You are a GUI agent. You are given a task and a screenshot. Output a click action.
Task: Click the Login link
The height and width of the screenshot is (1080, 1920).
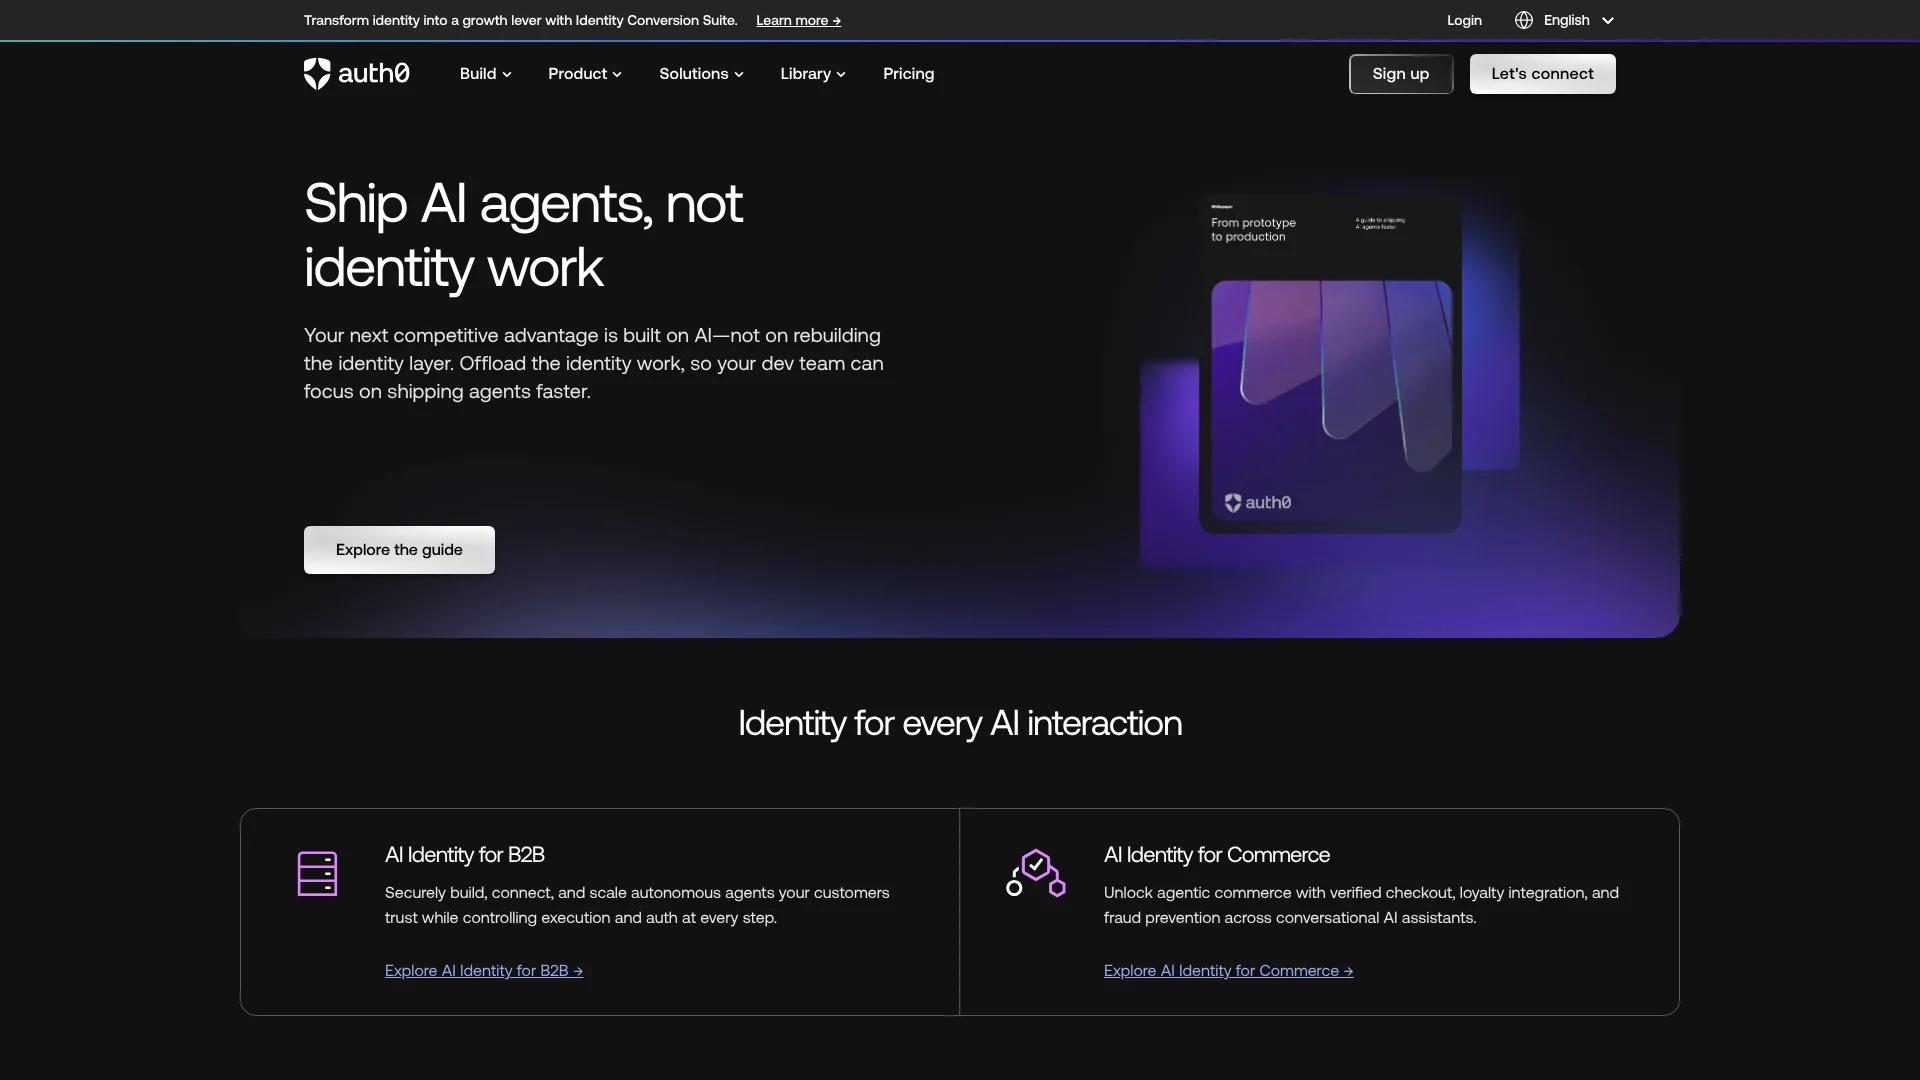(1464, 20)
